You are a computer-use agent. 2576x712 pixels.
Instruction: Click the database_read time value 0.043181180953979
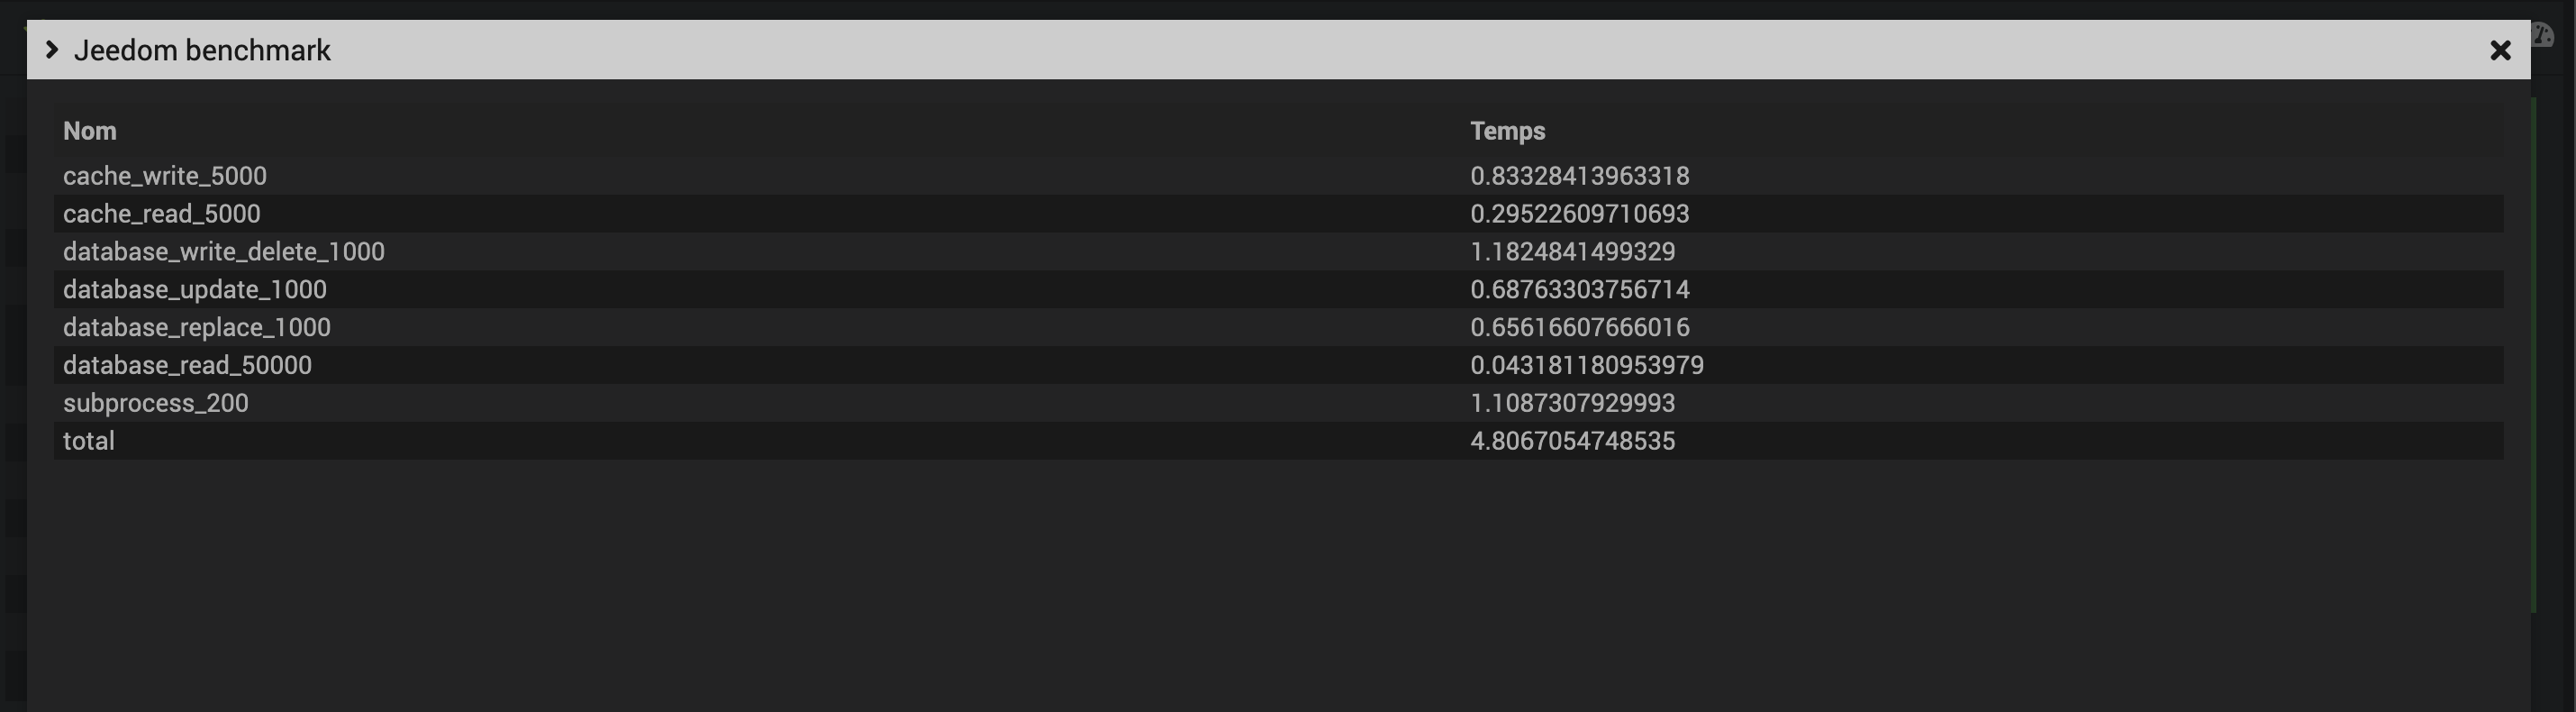click(1586, 366)
